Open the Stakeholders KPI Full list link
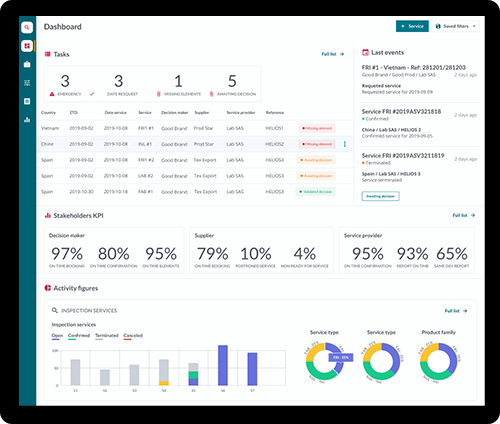500x424 pixels. click(x=463, y=215)
